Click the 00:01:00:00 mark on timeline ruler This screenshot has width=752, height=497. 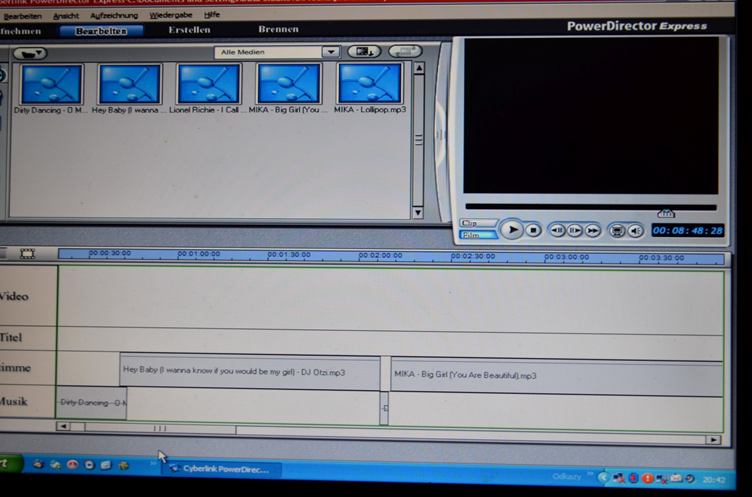pos(199,254)
